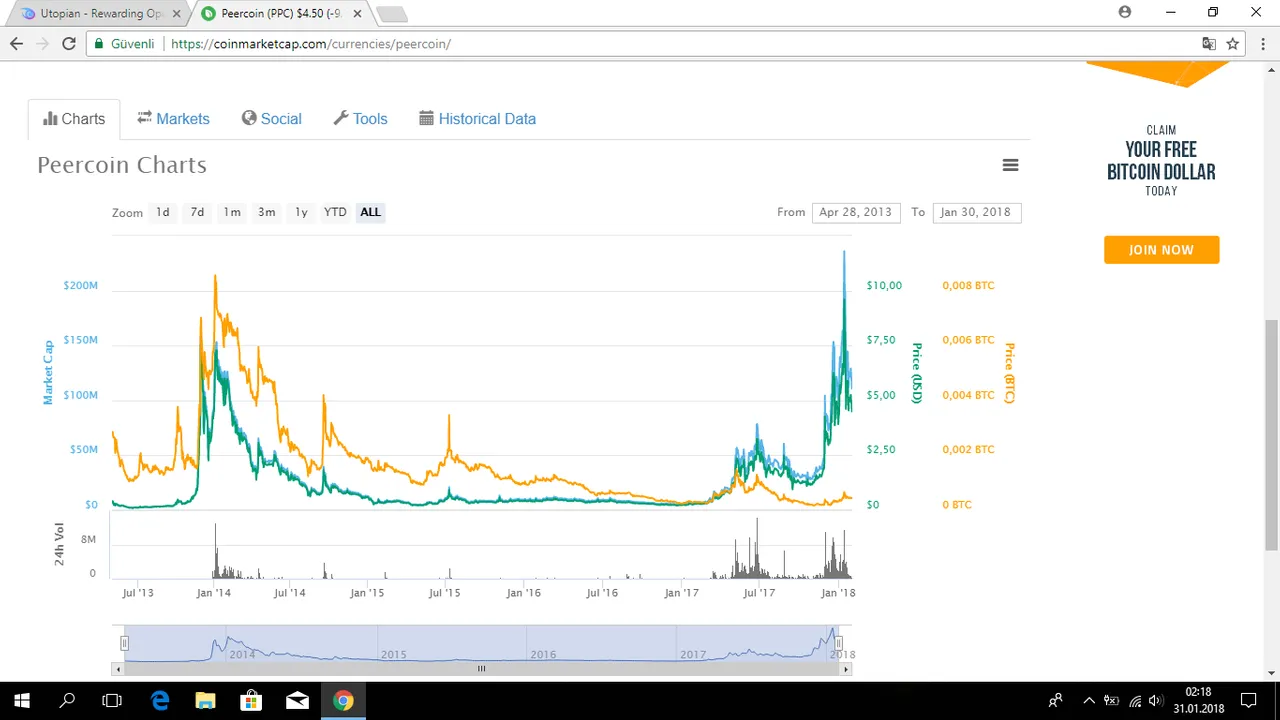Open a new browser tab
Viewport: 1280px width, 720px height.
(391, 14)
